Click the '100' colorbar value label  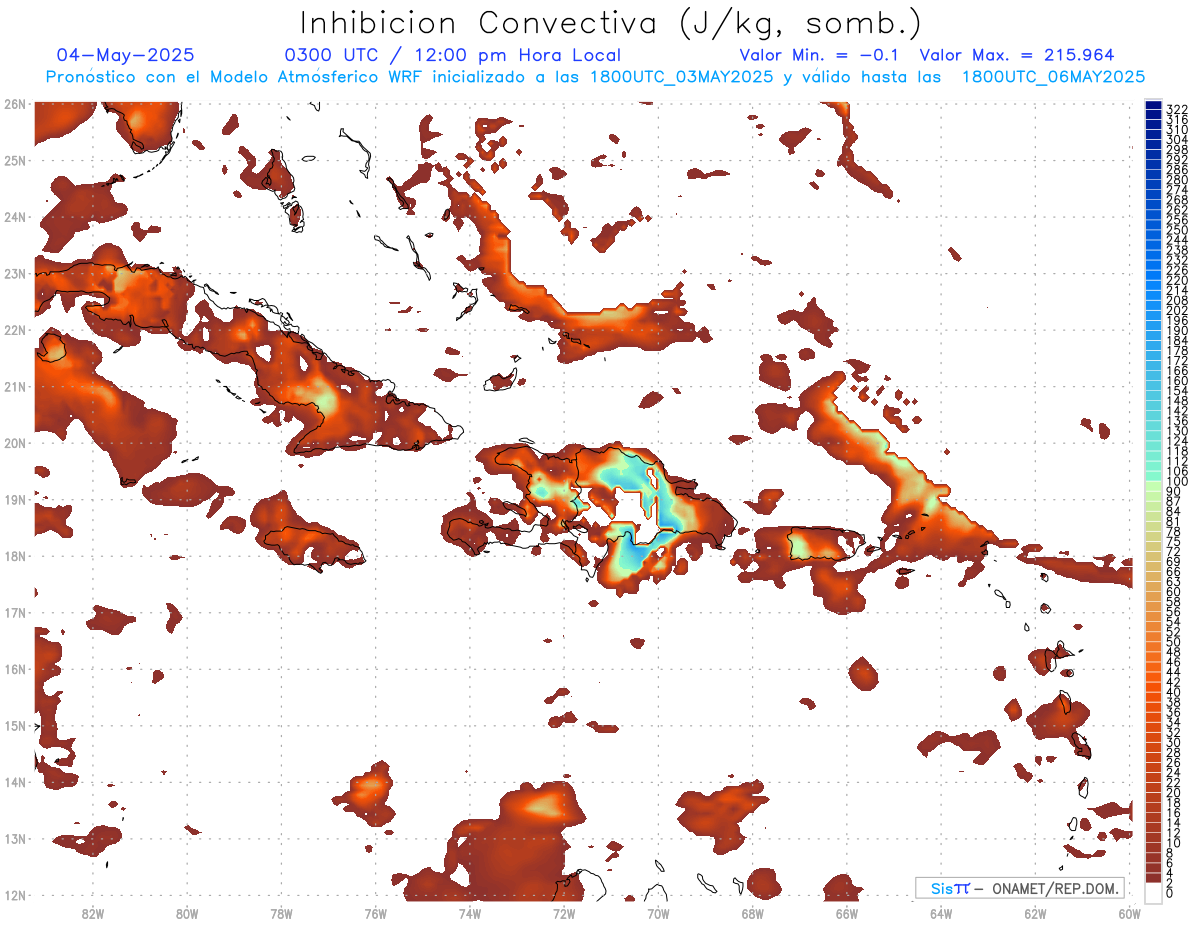(x=1177, y=481)
